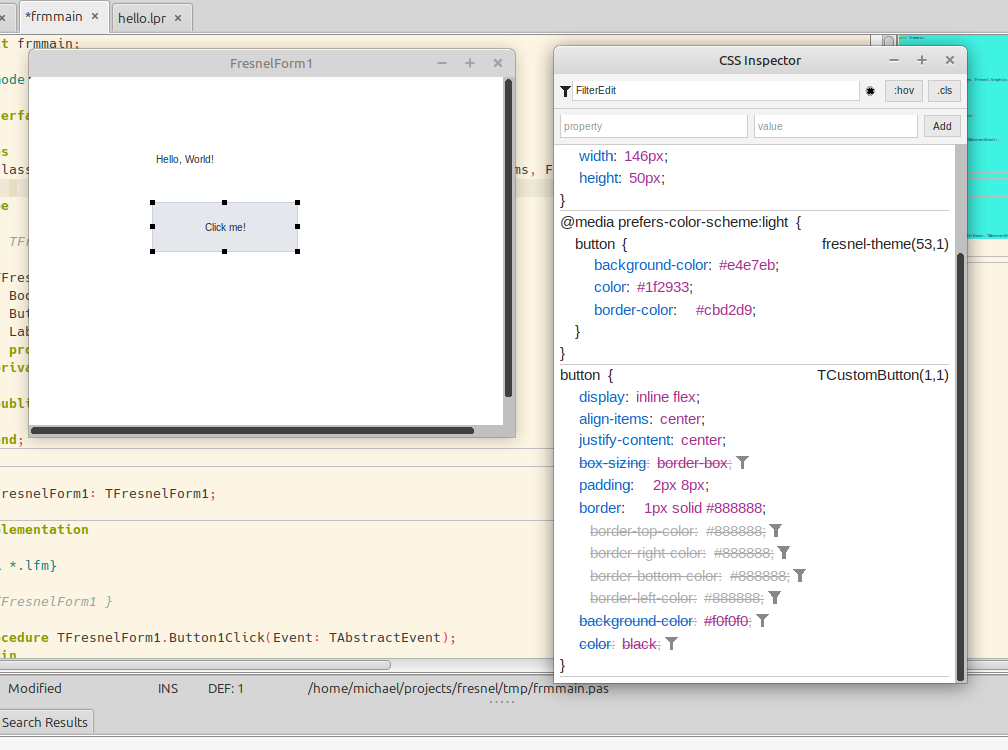Maximize the FresnelForm1 designer window

point(470,63)
